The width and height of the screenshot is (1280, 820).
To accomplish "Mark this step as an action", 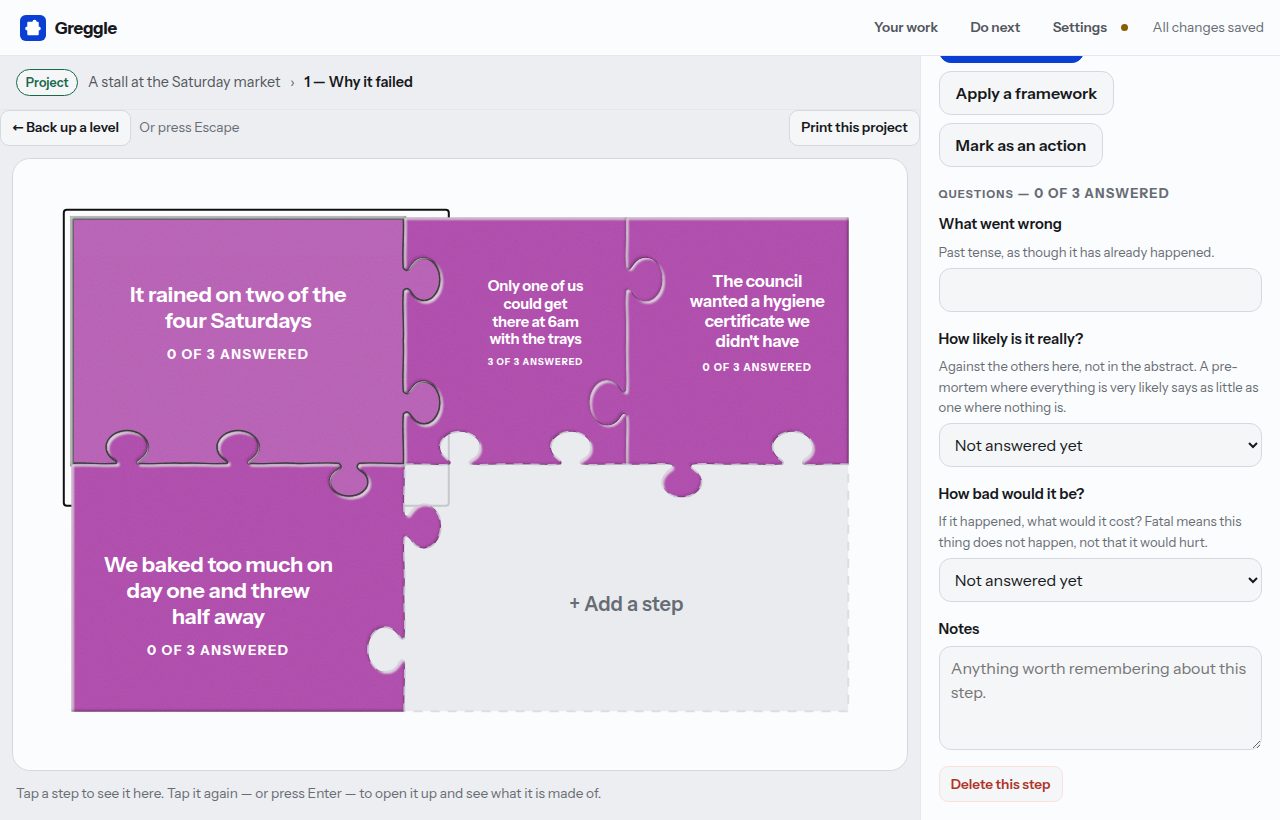I will tap(1020, 145).
